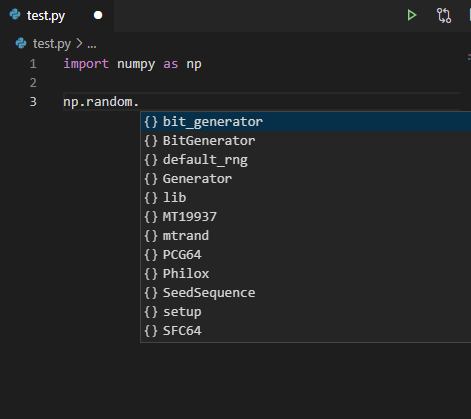Pick Generator from the suggestion list
Image resolution: width=471 pixels, height=419 pixels.
point(306,179)
